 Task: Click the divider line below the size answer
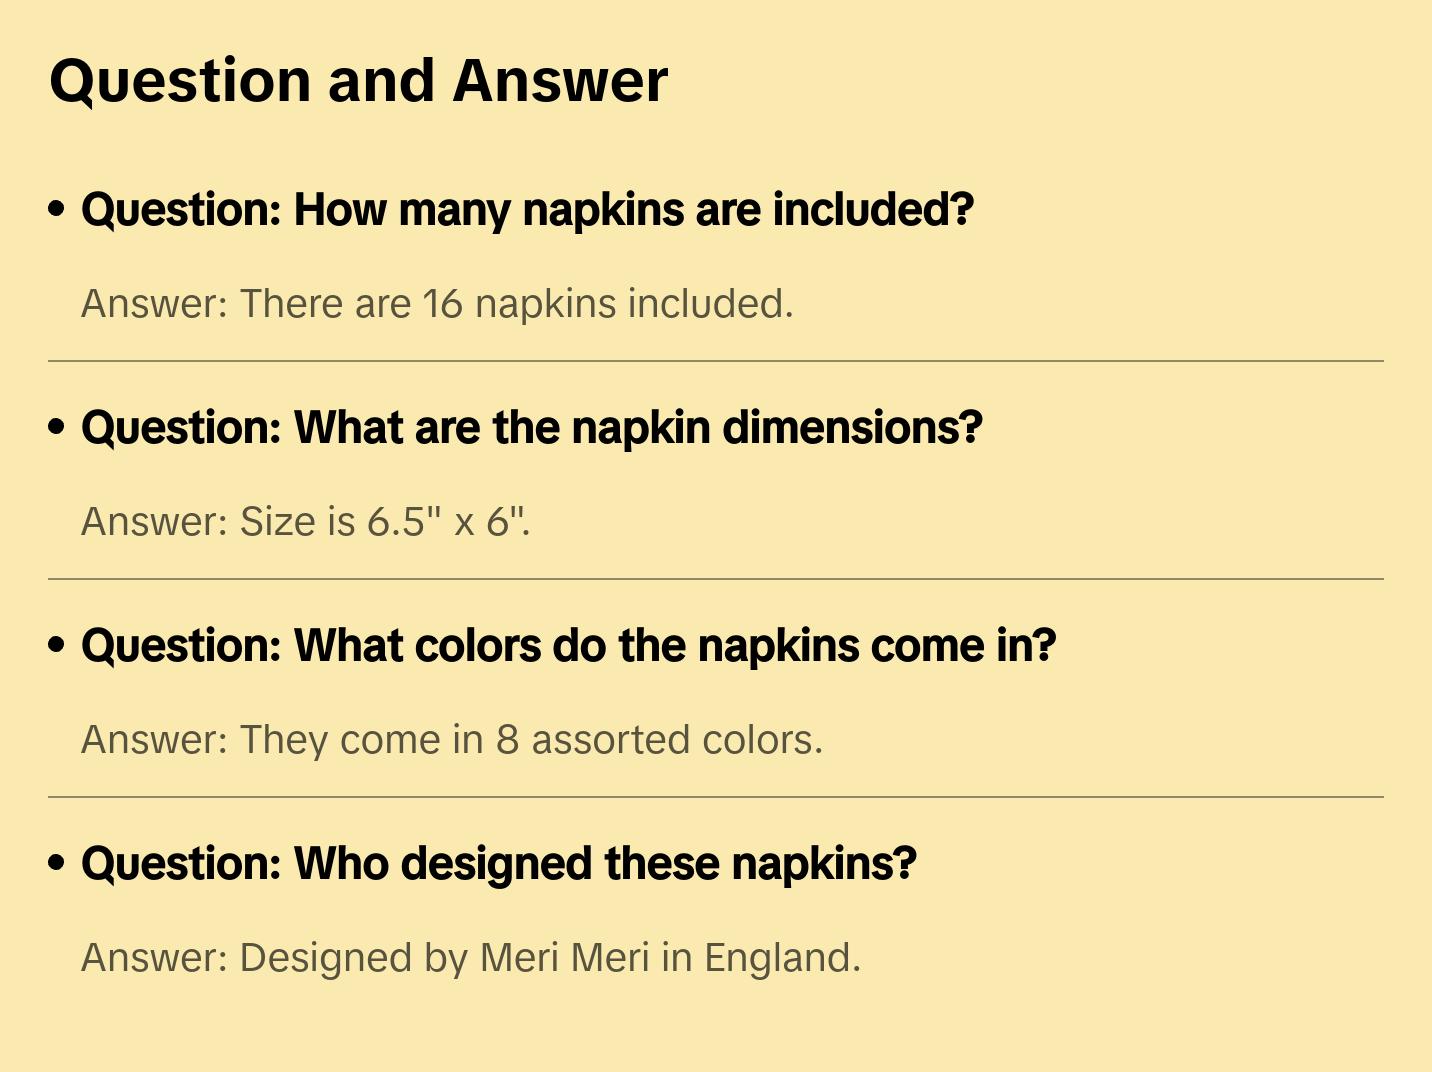(x=716, y=579)
